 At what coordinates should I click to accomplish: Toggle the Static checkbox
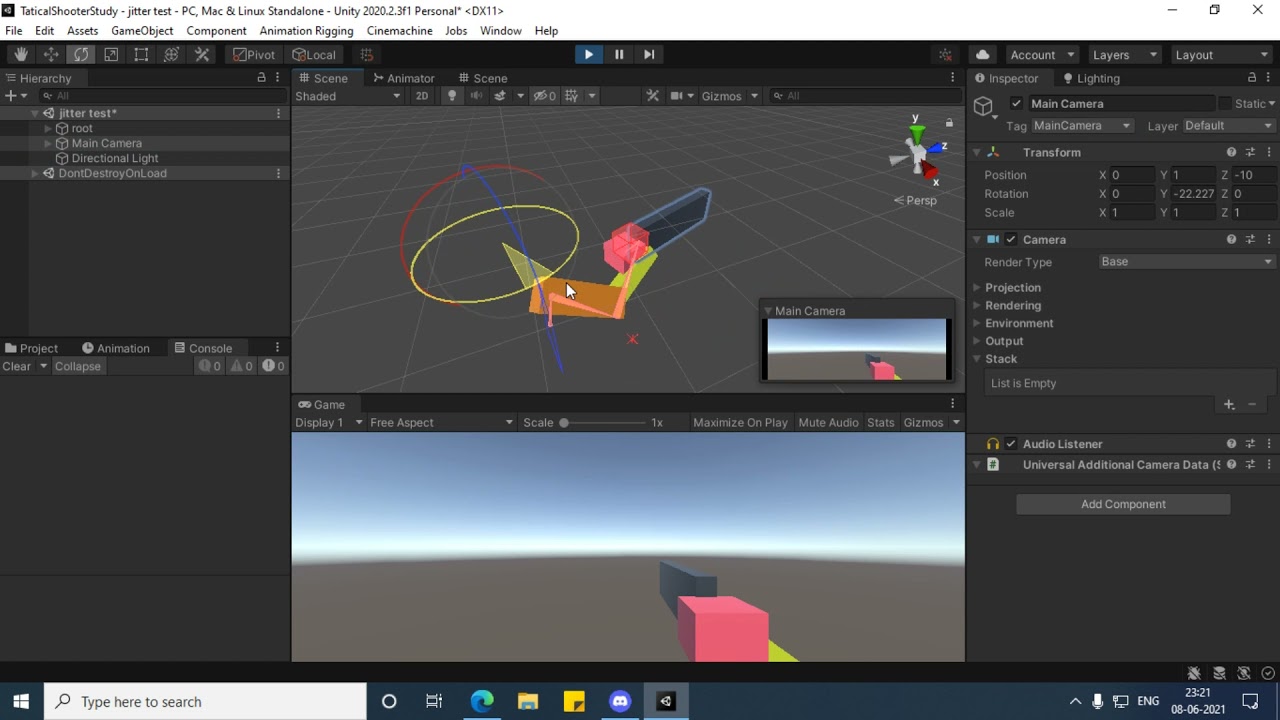coord(1225,104)
